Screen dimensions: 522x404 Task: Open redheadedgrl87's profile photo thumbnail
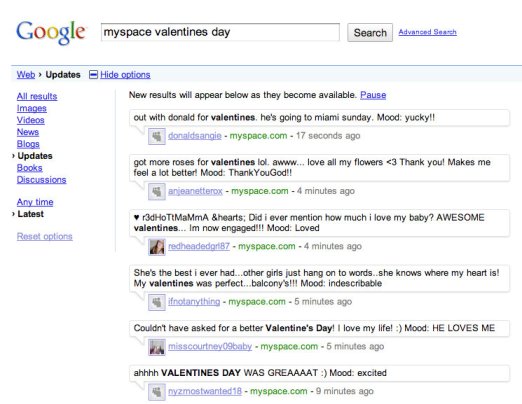pyautogui.click(x=157, y=247)
